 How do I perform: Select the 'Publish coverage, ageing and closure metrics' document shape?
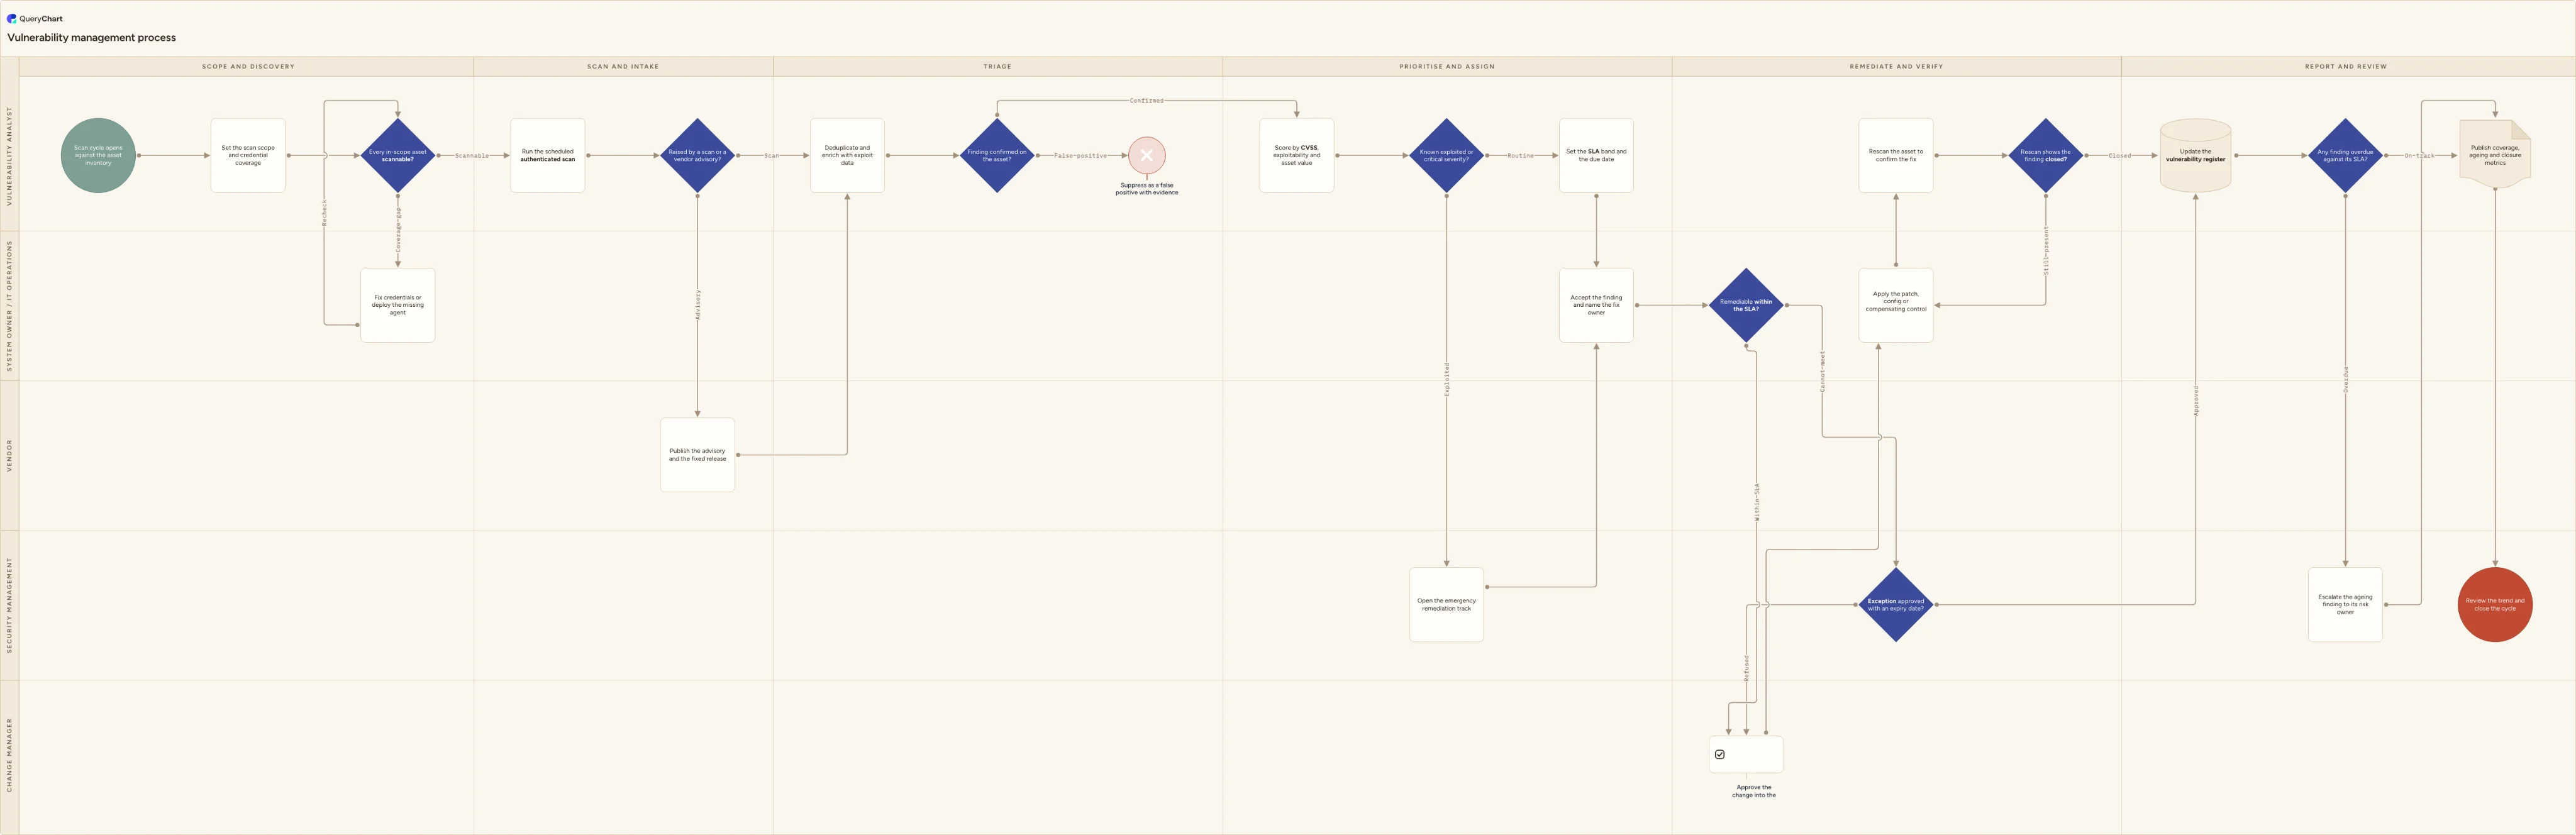2495,155
